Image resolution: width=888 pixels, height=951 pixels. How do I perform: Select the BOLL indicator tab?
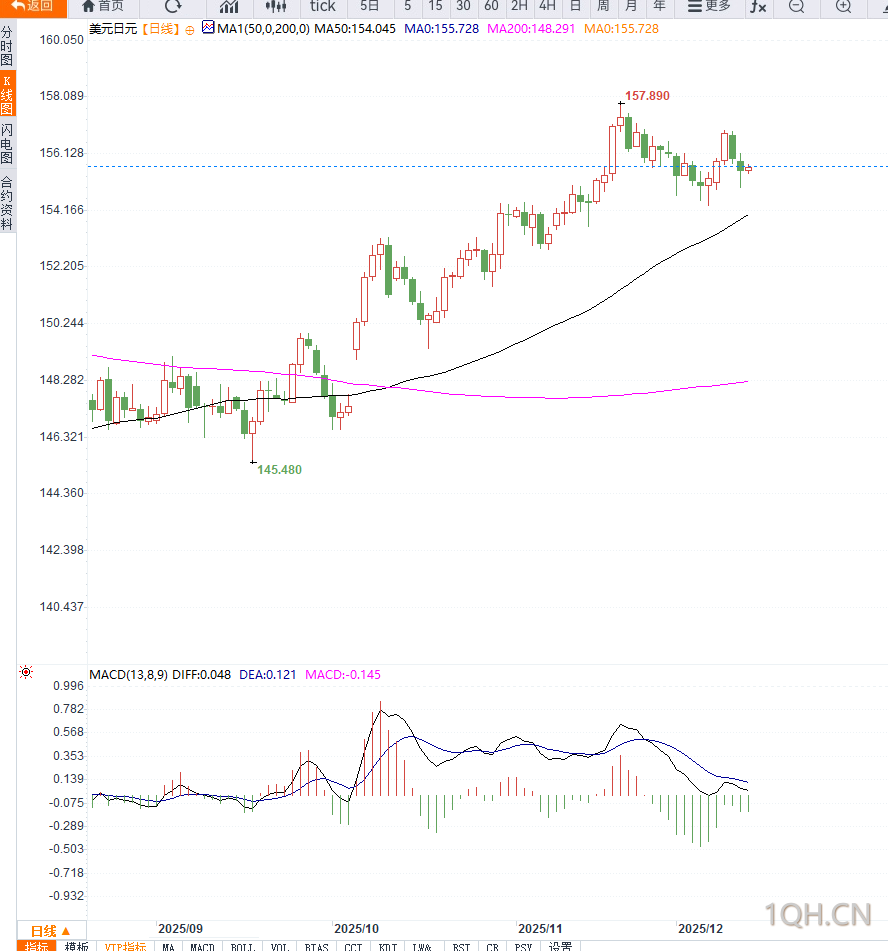click(241, 946)
